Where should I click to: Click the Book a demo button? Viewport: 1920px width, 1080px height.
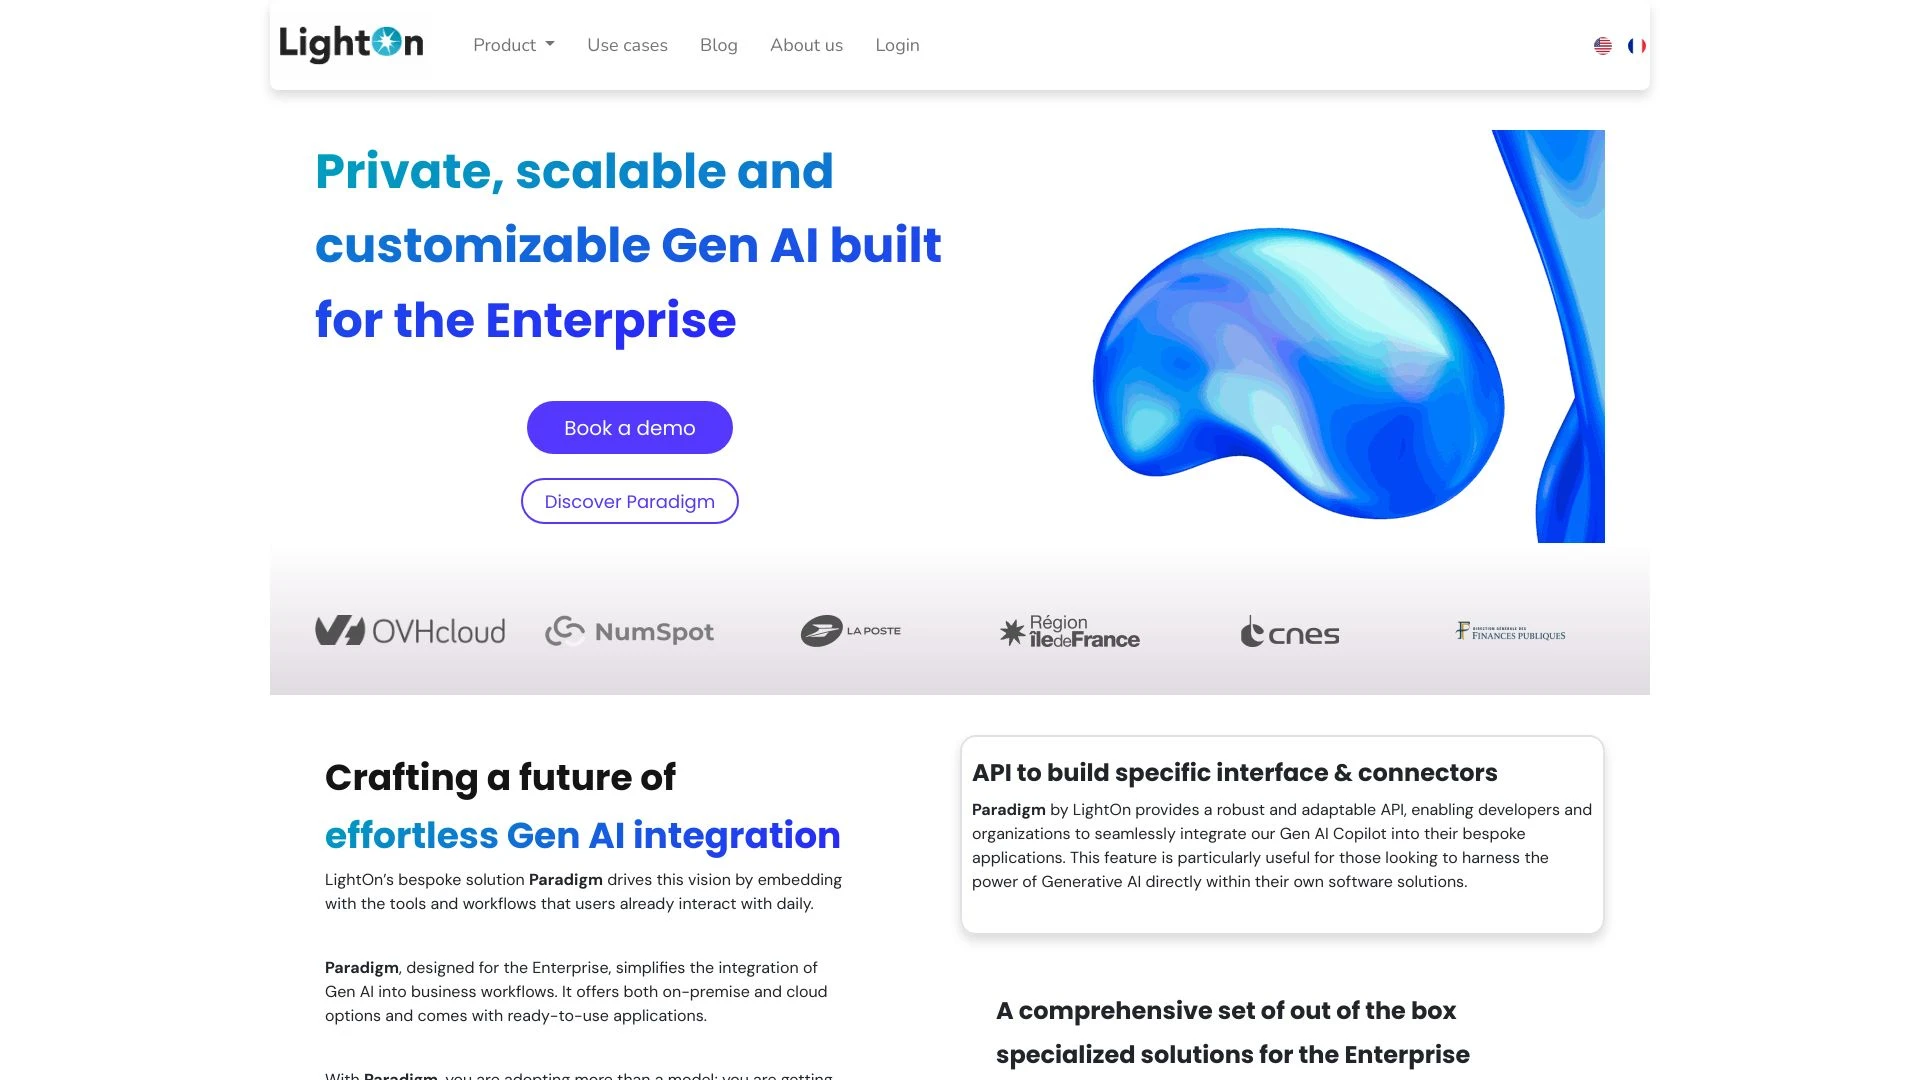coord(629,427)
